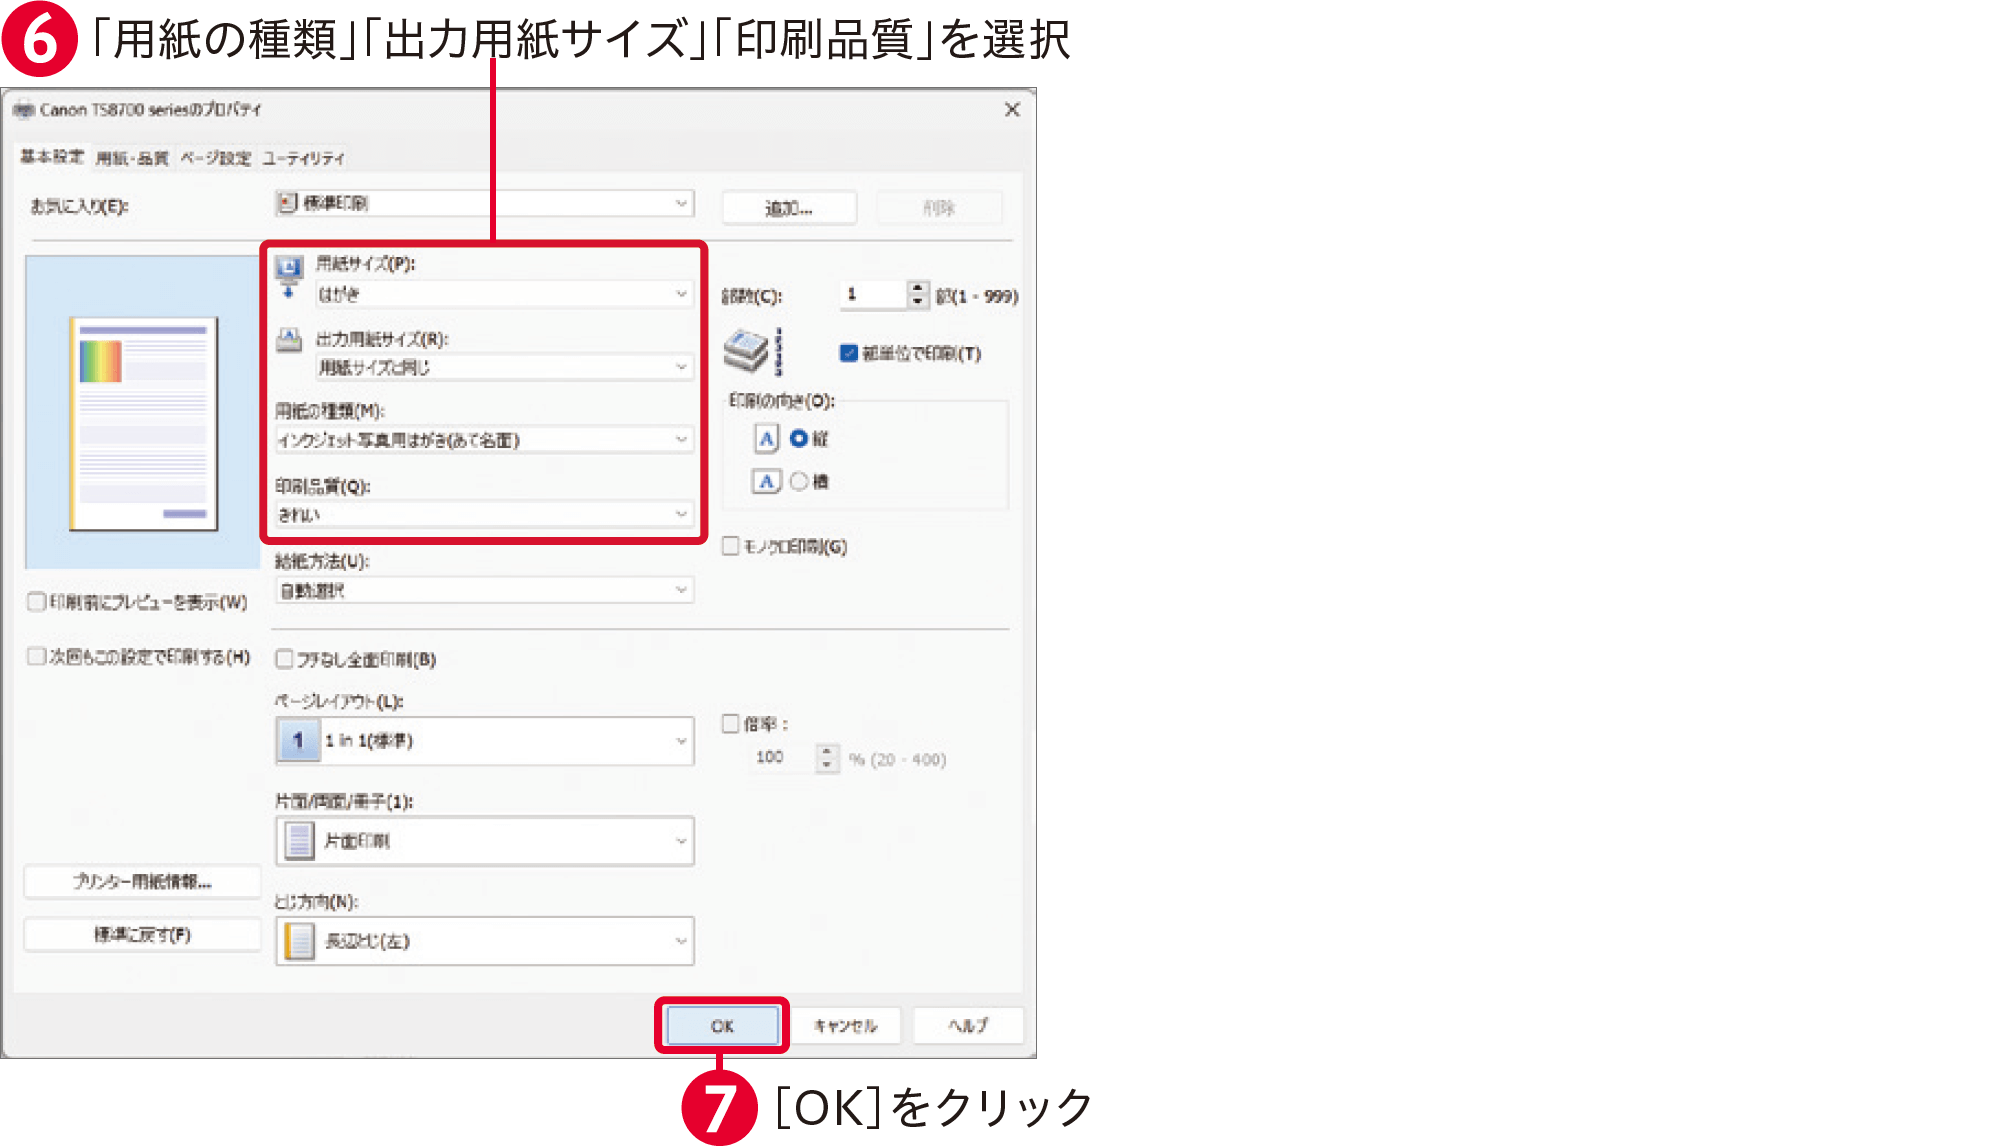Enable モノクロ印刷 monochrome printing checkbox
The width and height of the screenshot is (2000, 1146).
(x=731, y=546)
